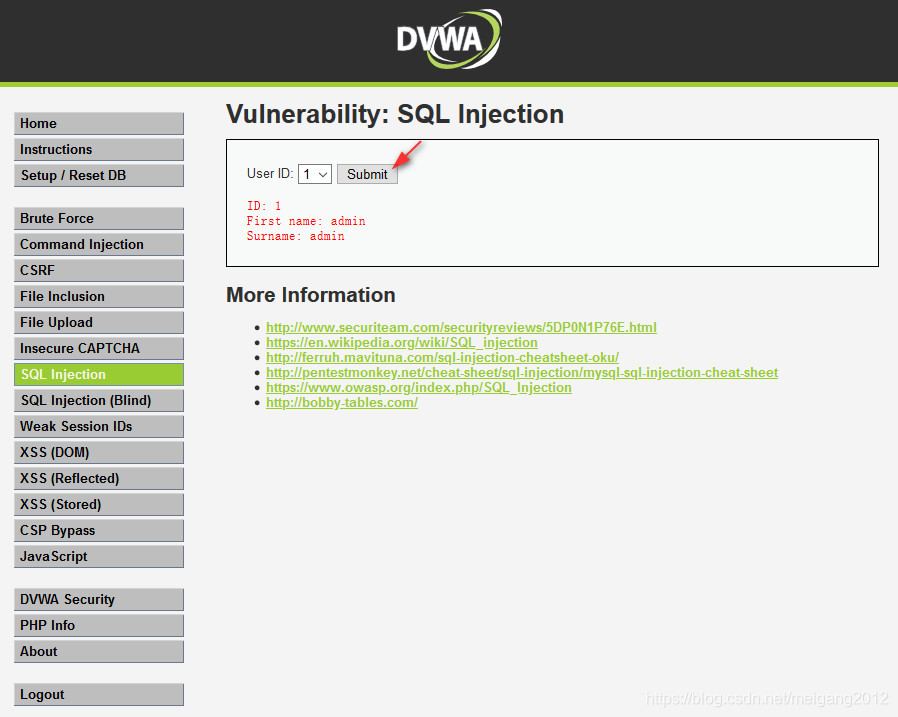Open the ferruh.mavituna.com cheatsheet link
898x717 pixels.
pos(442,357)
